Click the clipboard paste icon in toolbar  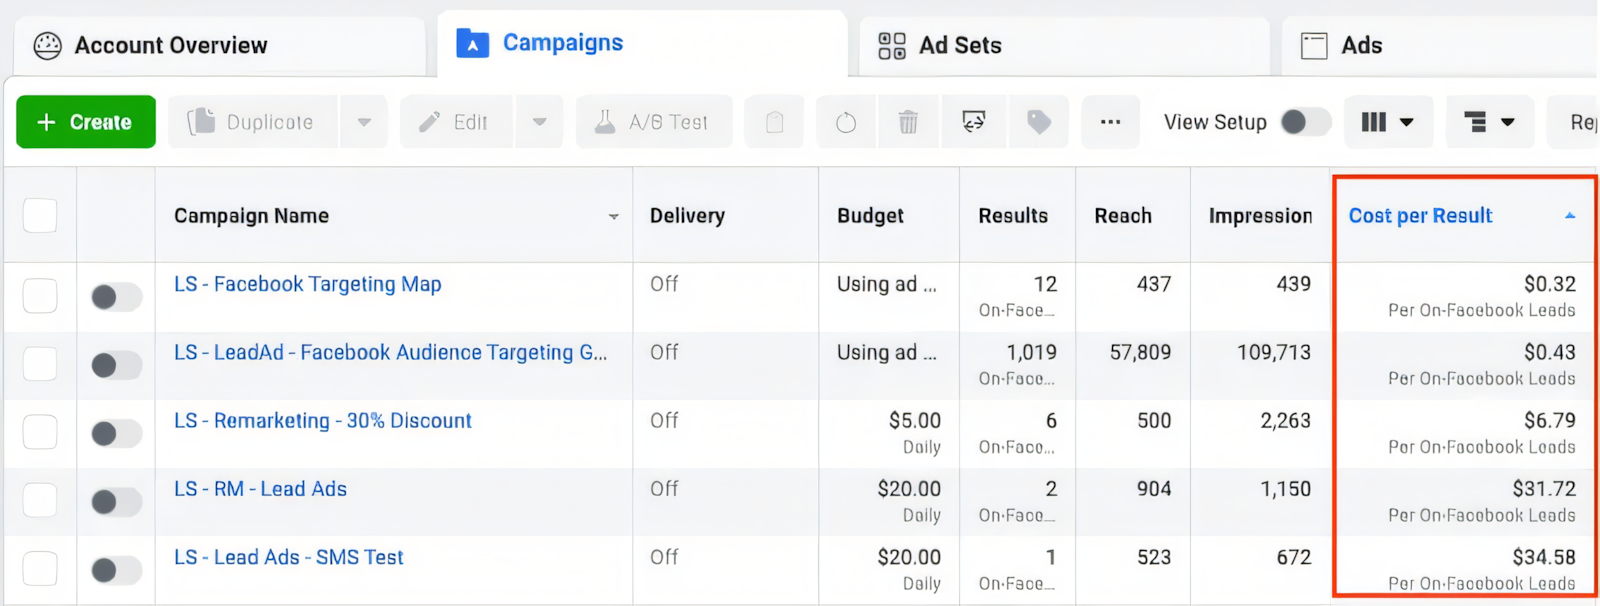[774, 122]
